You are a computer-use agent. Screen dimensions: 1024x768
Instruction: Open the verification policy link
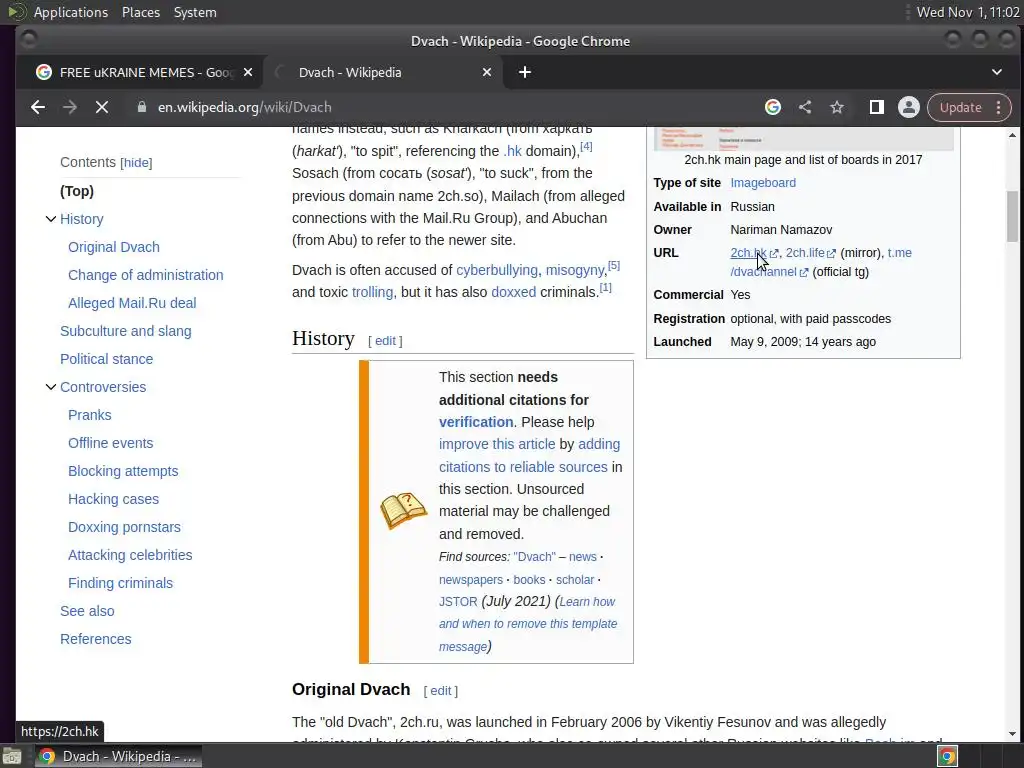(x=475, y=422)
